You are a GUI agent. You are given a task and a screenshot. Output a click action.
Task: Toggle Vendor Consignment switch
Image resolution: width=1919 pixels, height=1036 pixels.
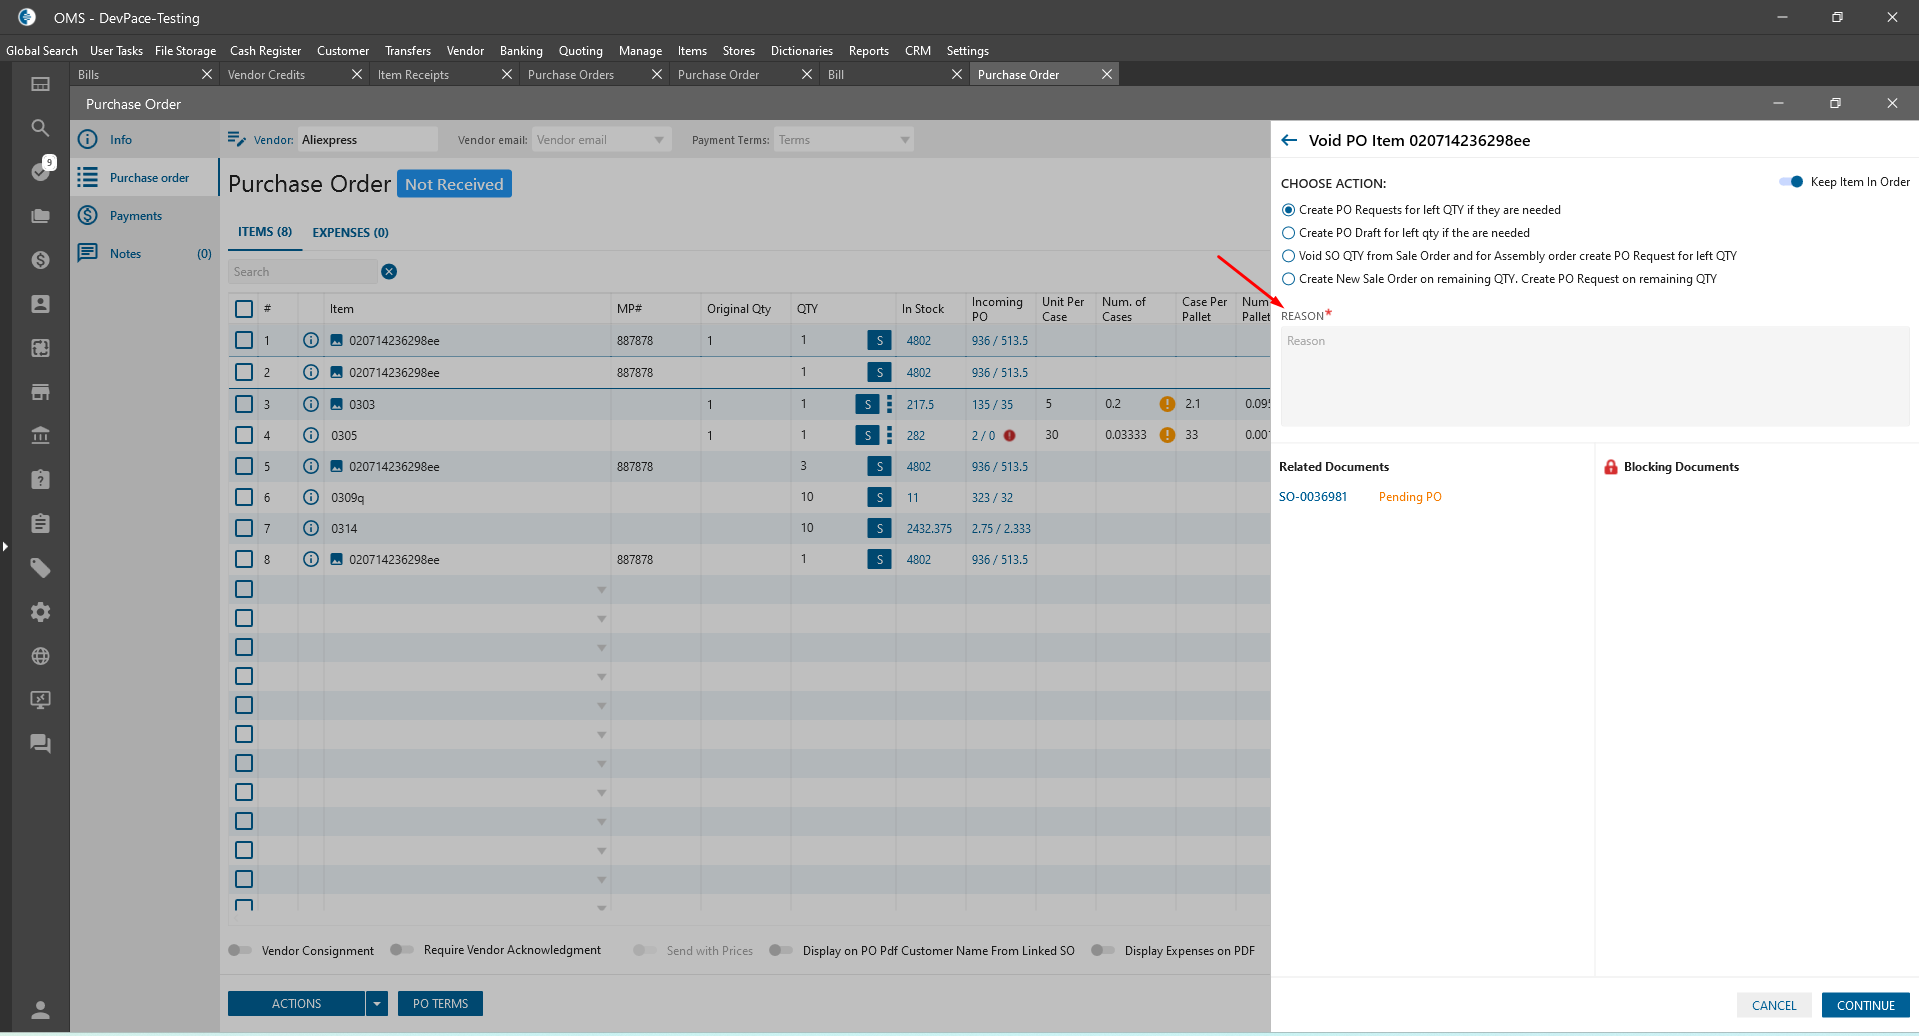click(240, 951)
